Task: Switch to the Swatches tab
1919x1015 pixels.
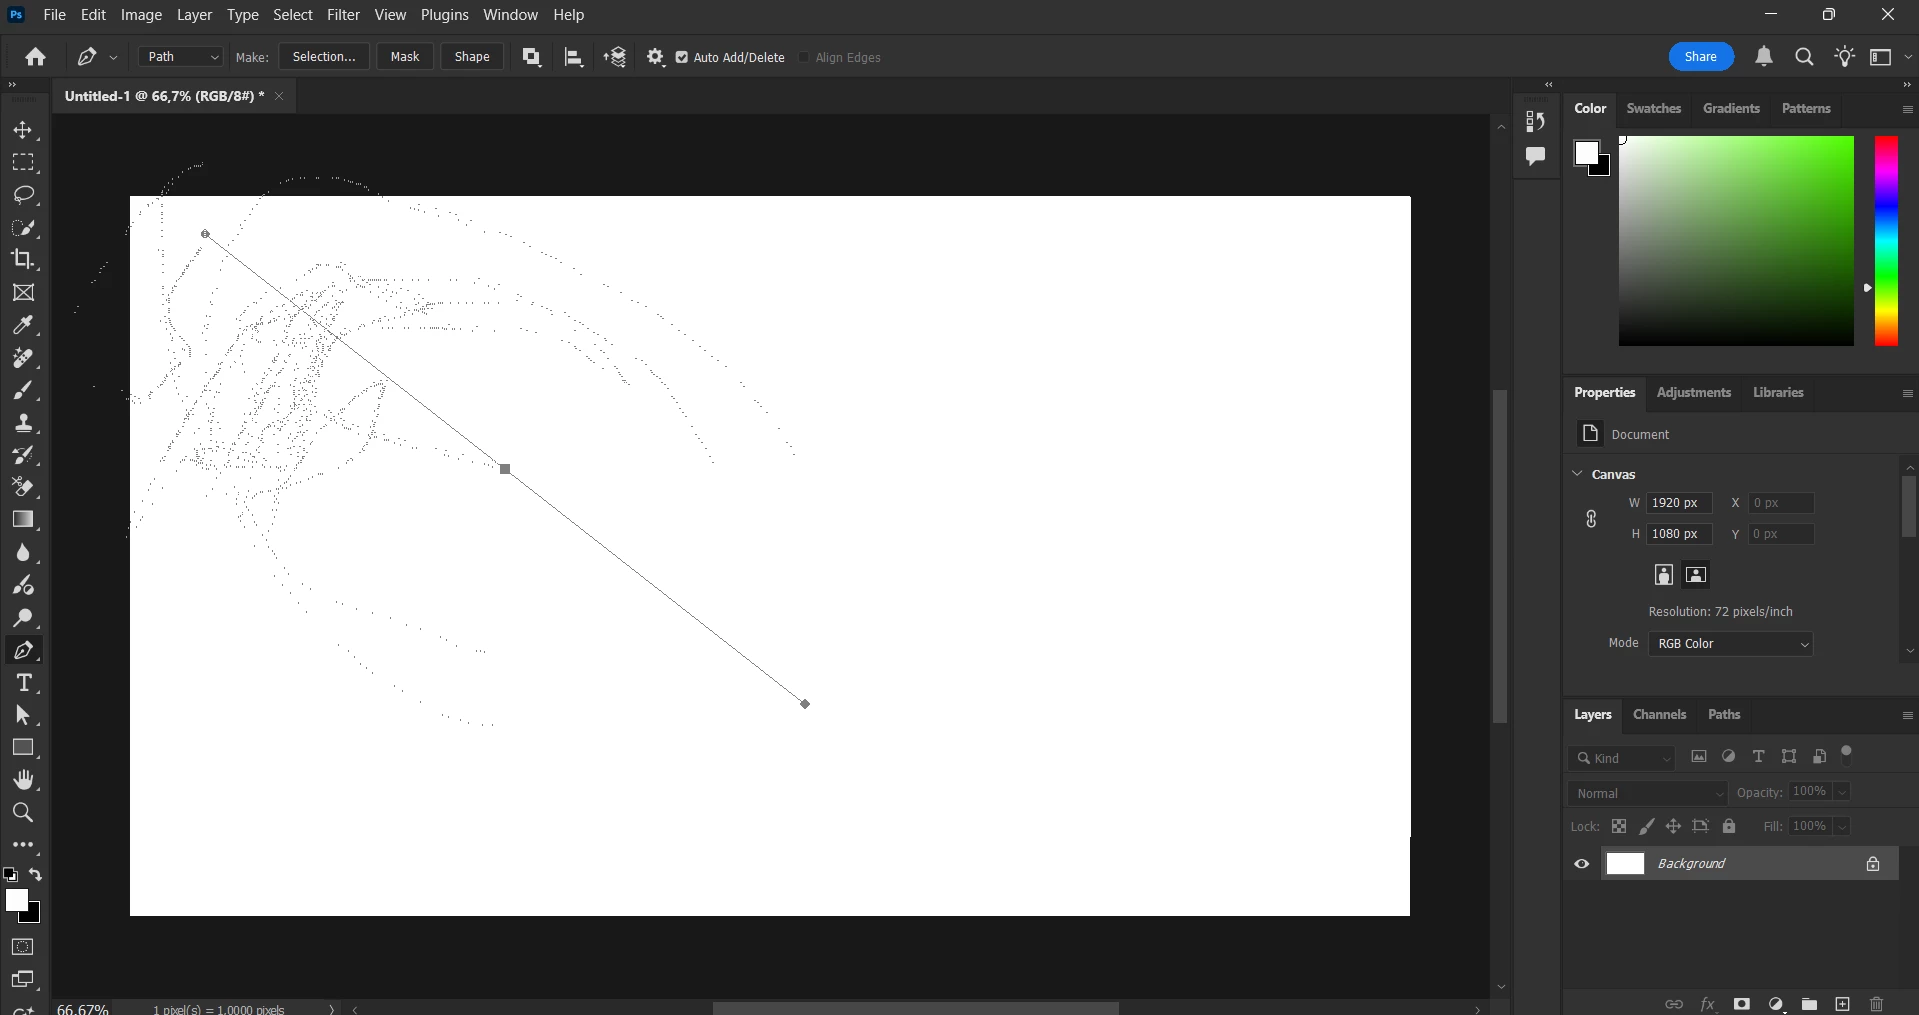Action: pyautogui.click(x=1653, y=108)
